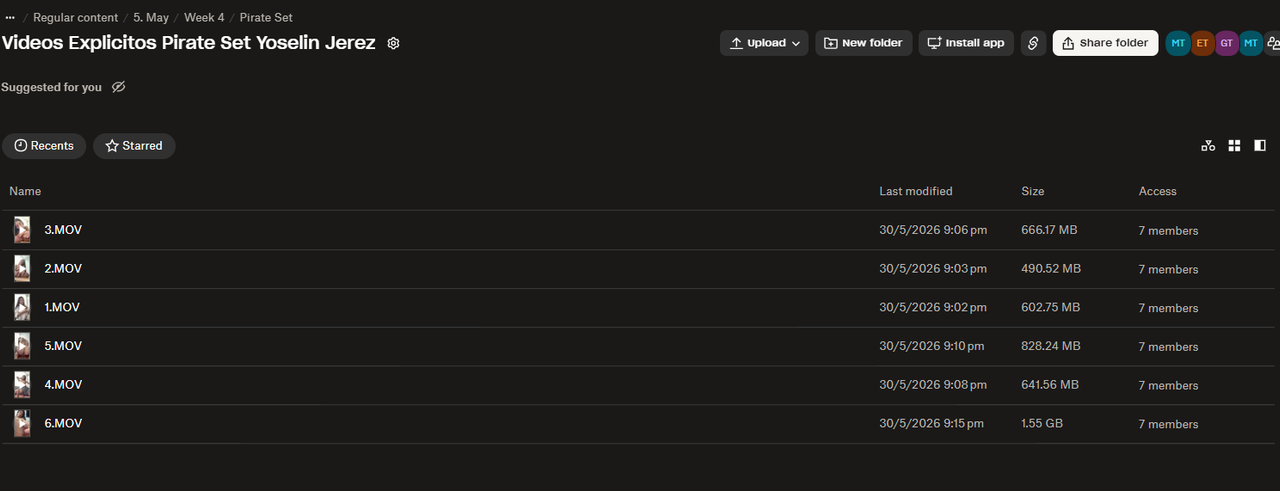
Task: Click the ET member avatar
Action: click(x=1203, y=43)
